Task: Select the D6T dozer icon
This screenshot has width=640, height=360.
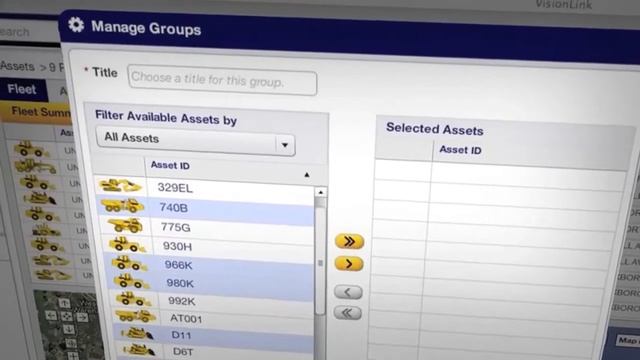Action: point(139,350)
